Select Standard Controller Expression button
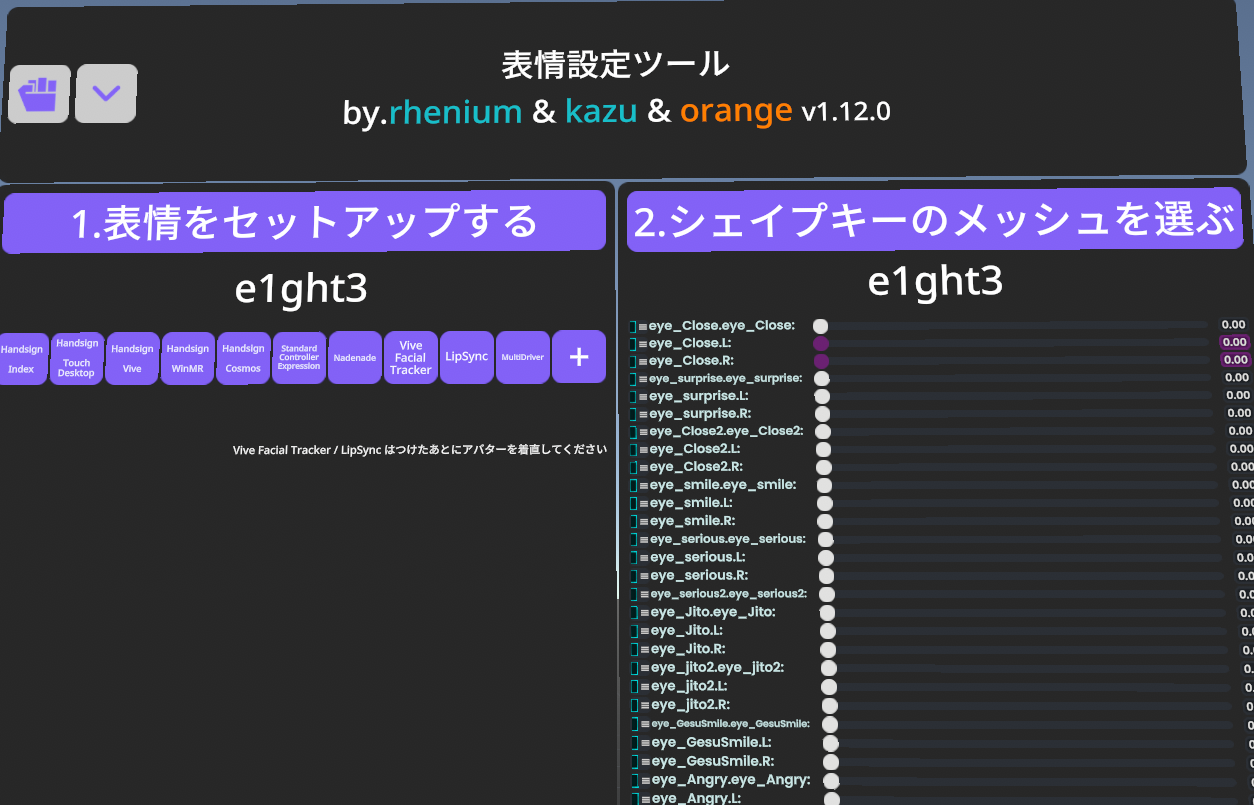This screenshot has height=805, width=1254. point(299,357)
